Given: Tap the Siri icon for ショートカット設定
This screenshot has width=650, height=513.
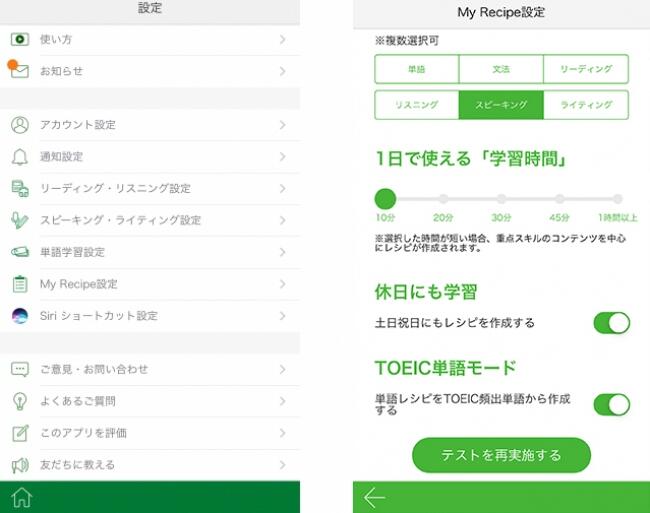Looking at the screenshot, I should point(20,316).
